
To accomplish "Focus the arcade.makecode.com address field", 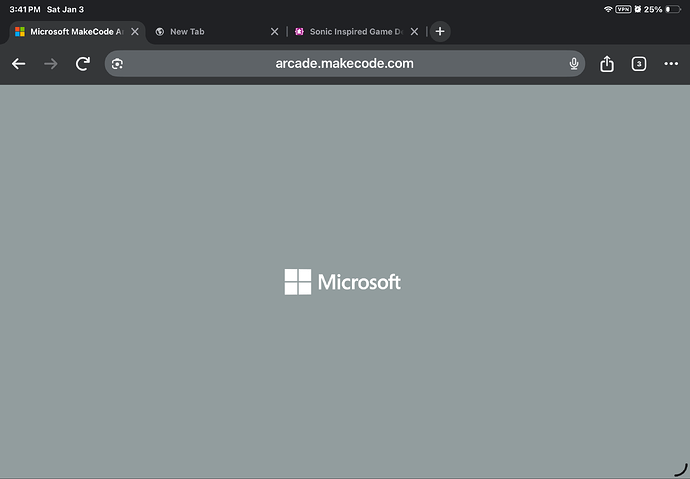I will 345,64.
